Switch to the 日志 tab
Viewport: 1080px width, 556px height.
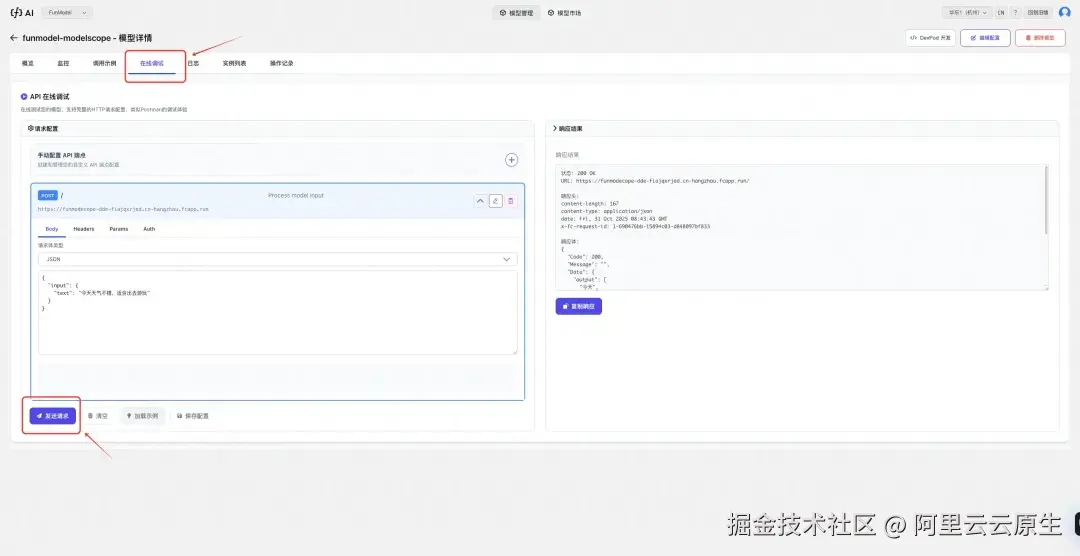tap(193, 63)
